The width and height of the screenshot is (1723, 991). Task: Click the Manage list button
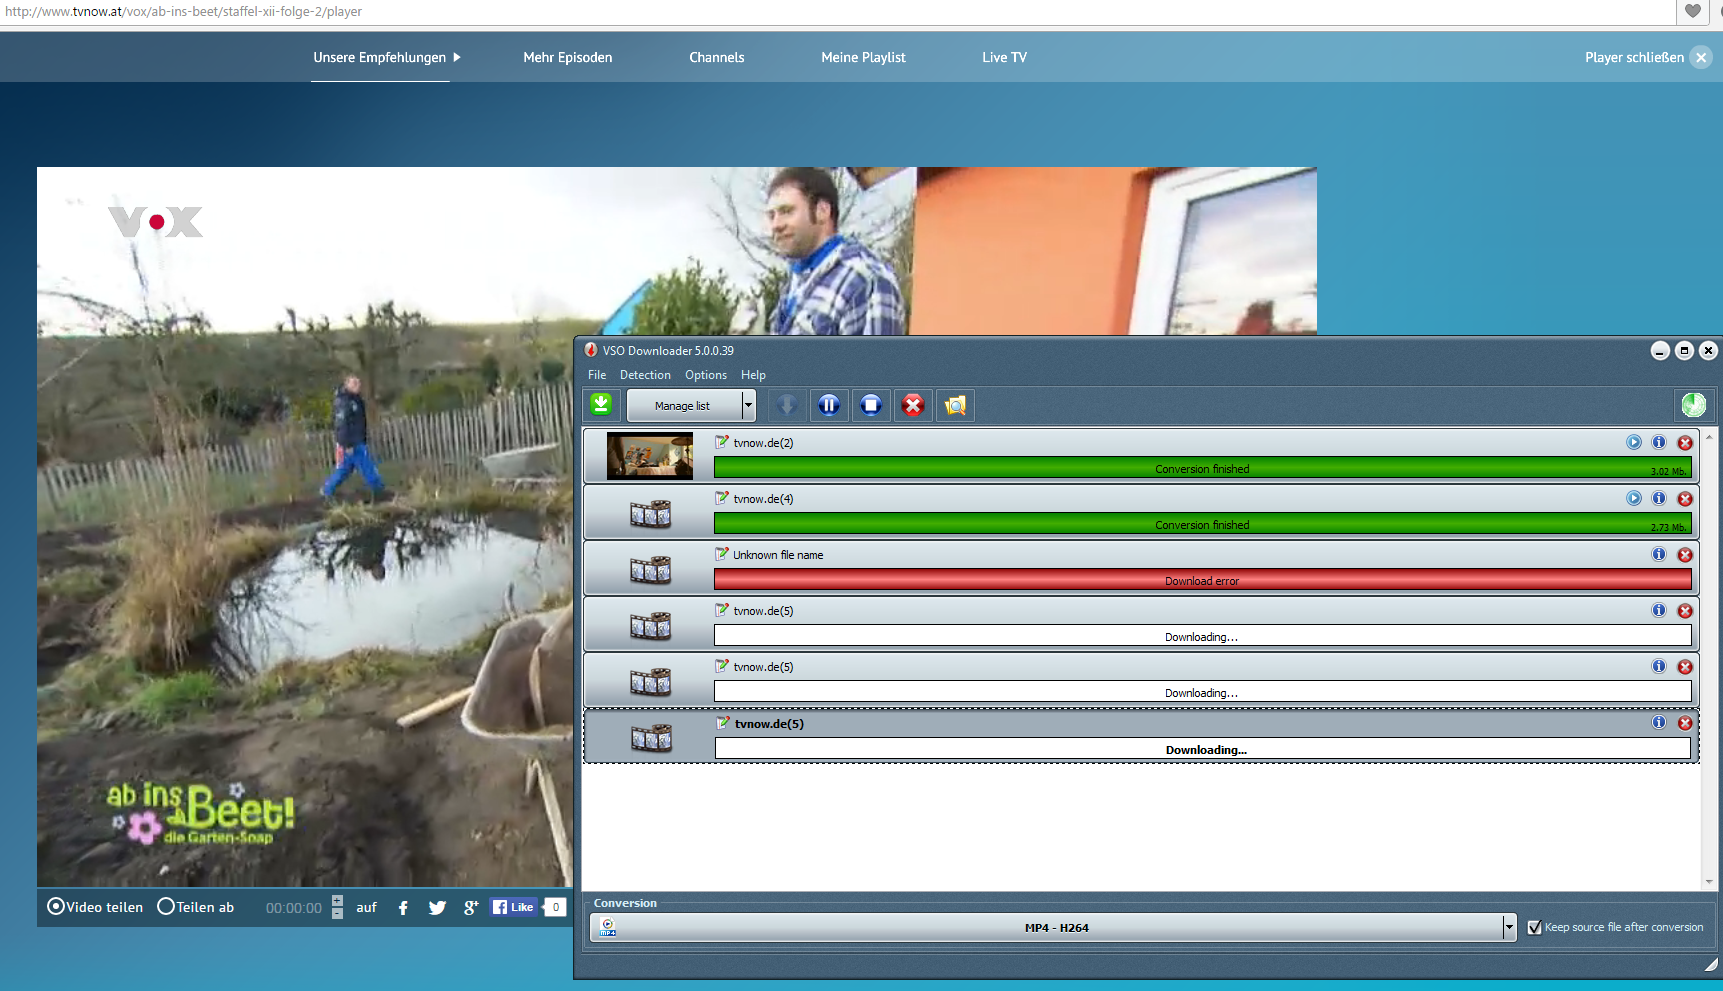point(684,405)
